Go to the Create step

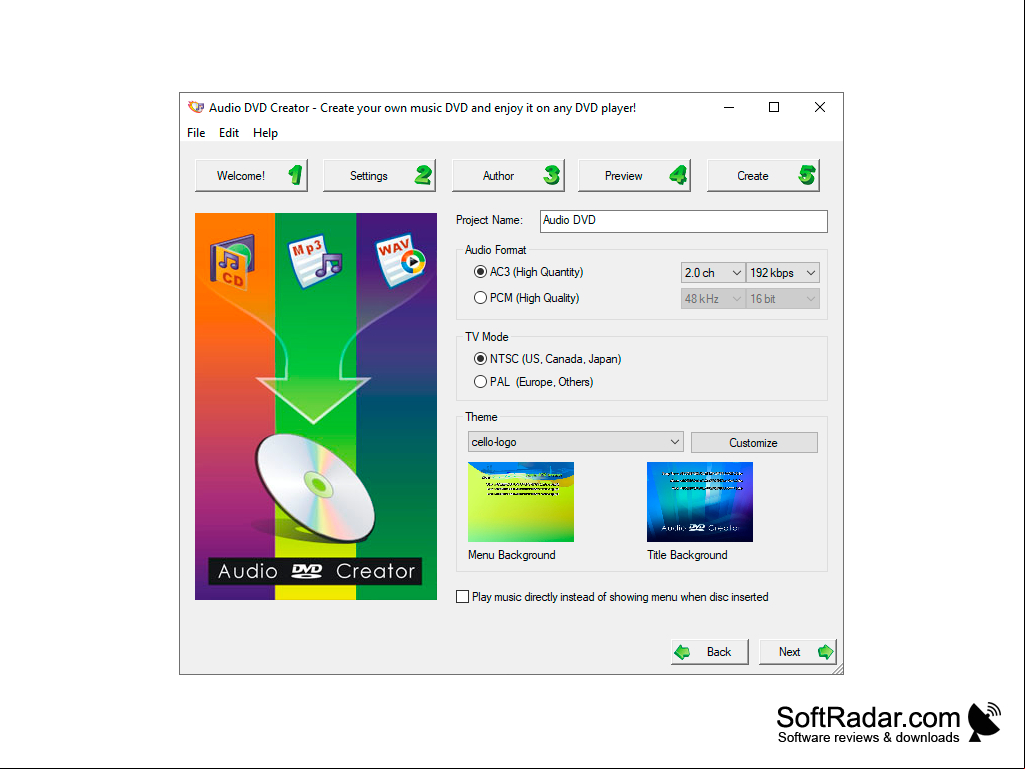point(763,175)
